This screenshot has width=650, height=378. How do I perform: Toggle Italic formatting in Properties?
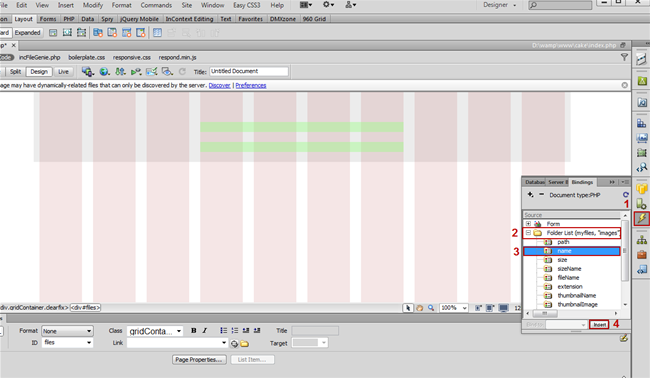[205, 330]
